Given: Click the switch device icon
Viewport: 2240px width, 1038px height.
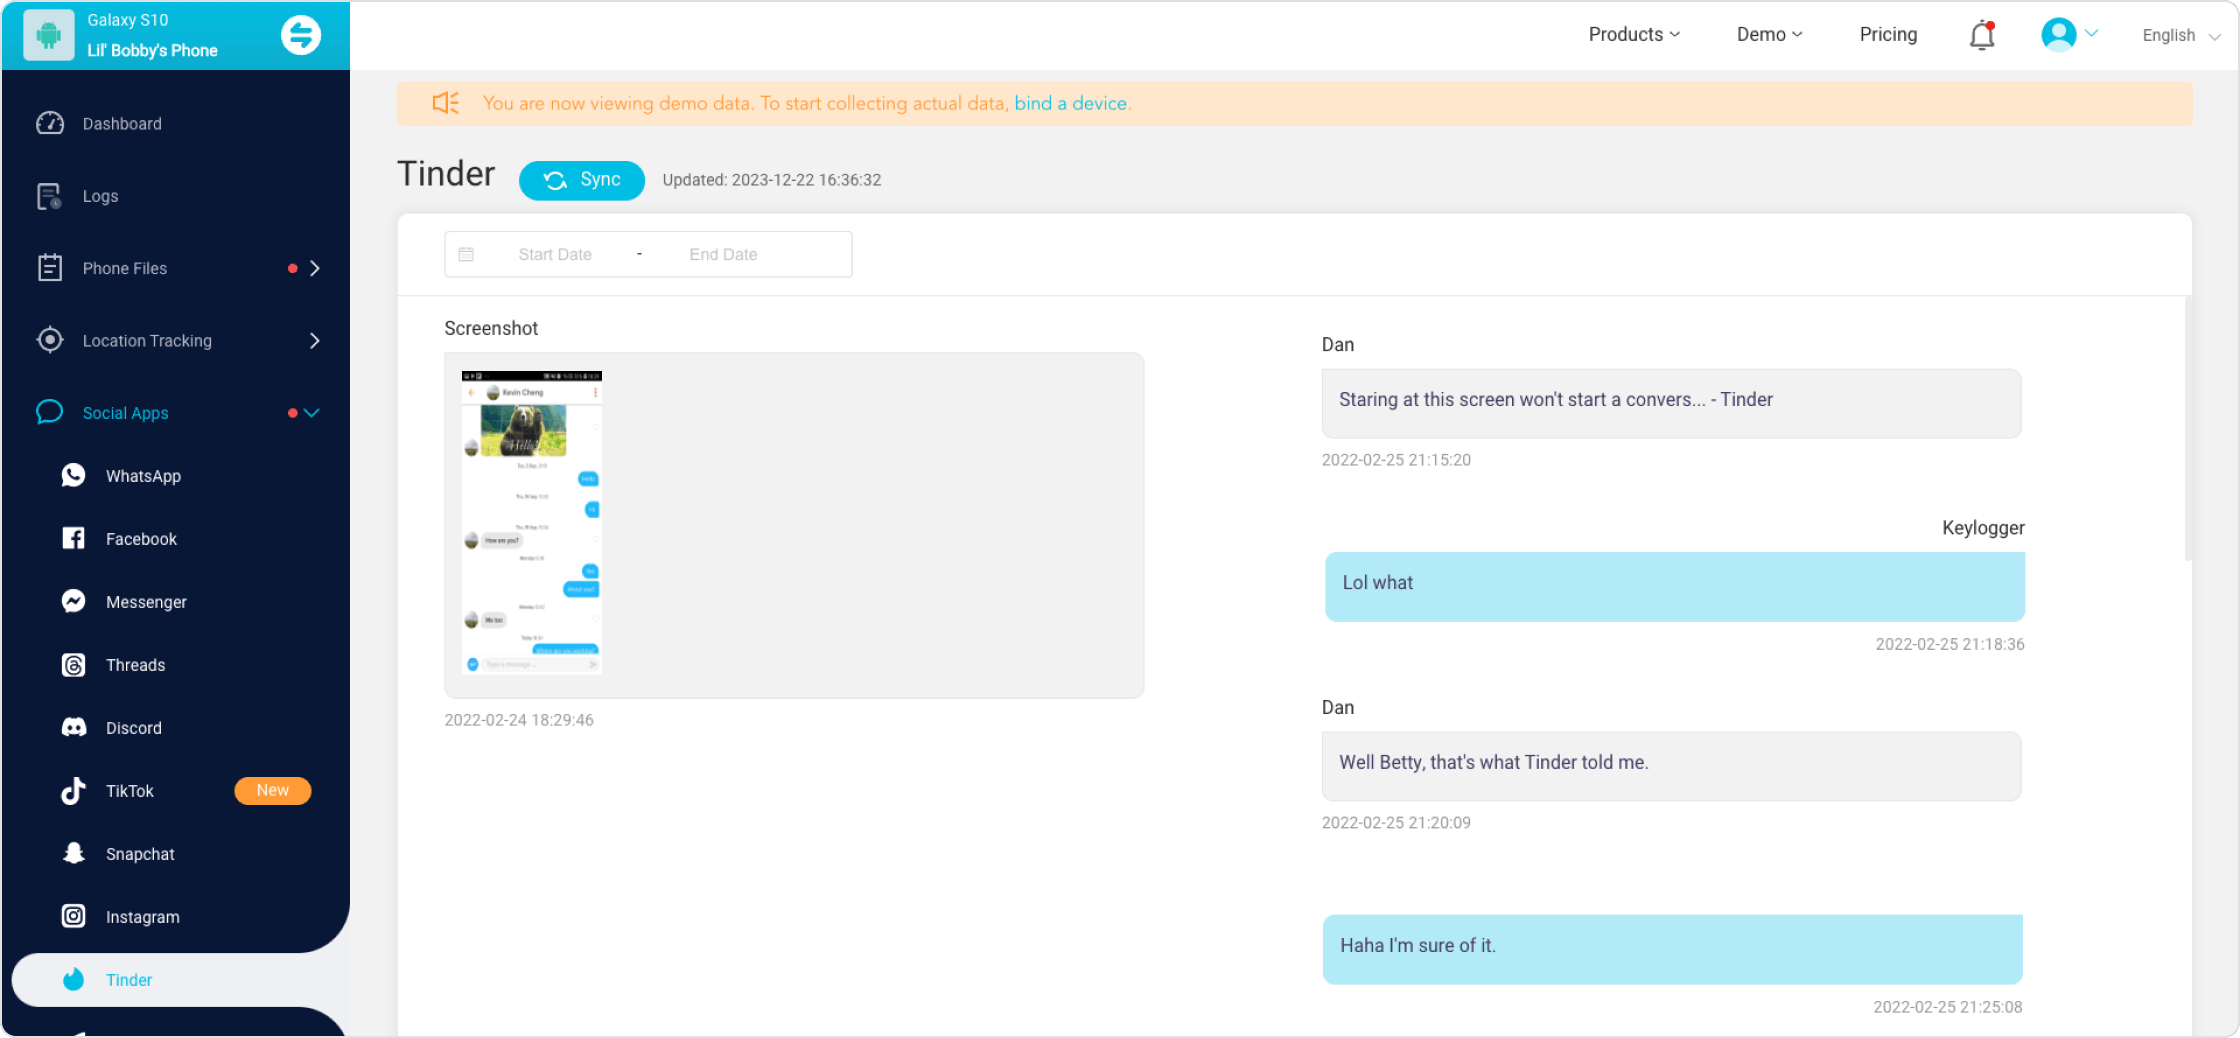Looking at the screenshot, I should coord(300,35).
